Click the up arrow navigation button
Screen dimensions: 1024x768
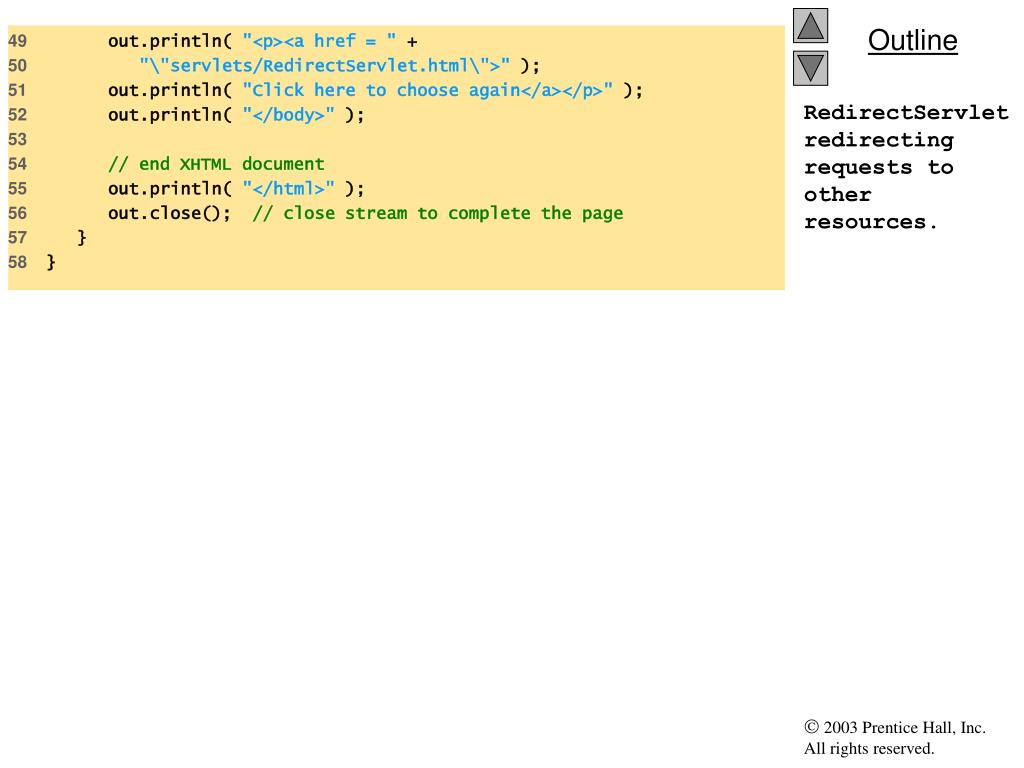[x=810, y=25]
